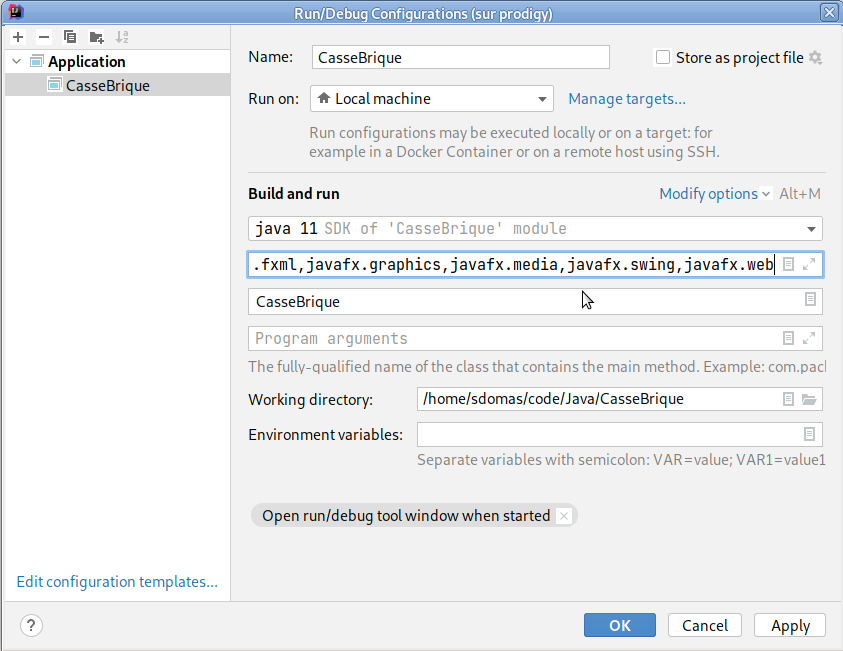
Task: Click the Add New Configuration plus icon
Action: [18, 37]
